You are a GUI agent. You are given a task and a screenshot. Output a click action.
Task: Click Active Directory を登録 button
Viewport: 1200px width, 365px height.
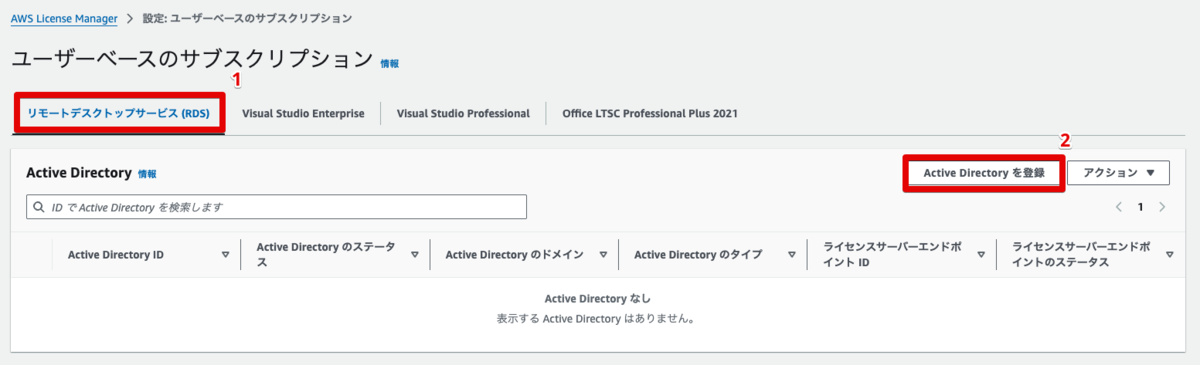984,173
